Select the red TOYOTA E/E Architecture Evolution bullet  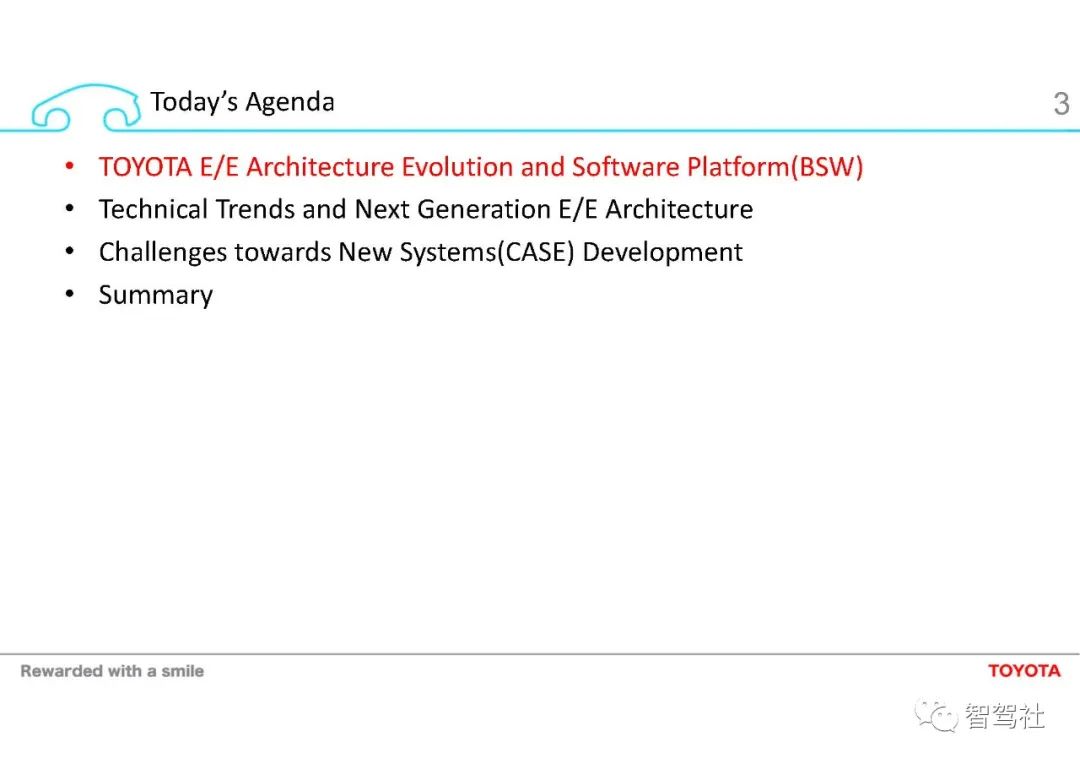click(x=480, y=167)
